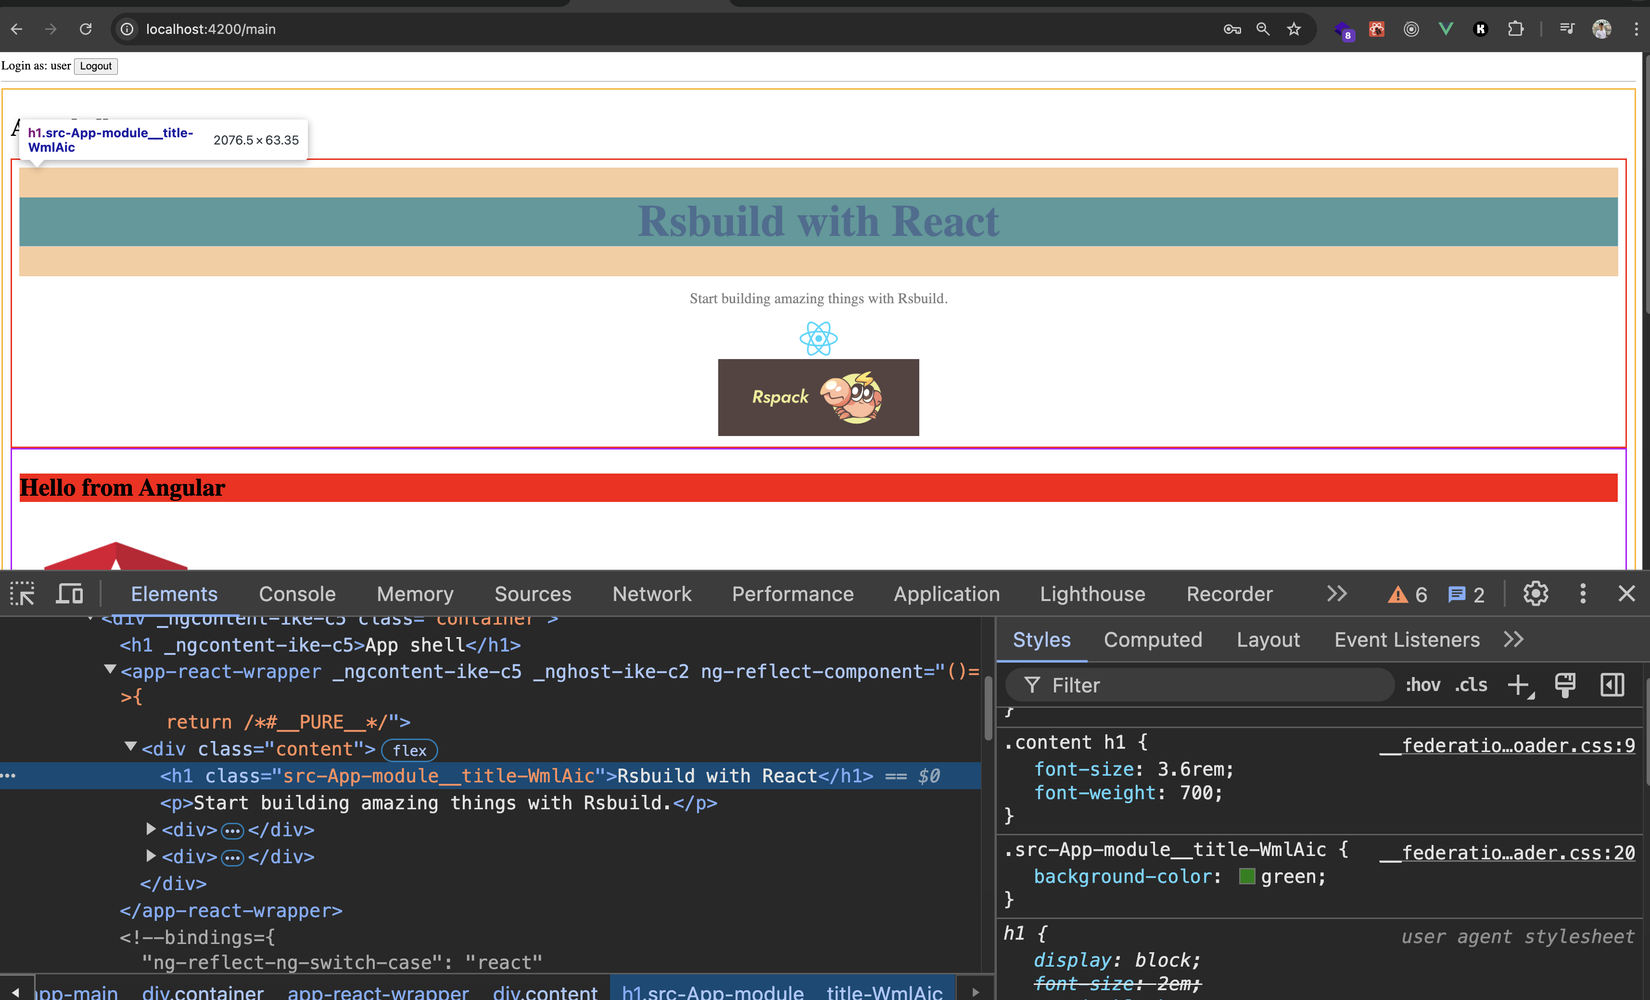The width and height of the screenshot is (1650, 1000).
Task: Open the concentric circles extension icon
Action: (x=1411, y=29)
